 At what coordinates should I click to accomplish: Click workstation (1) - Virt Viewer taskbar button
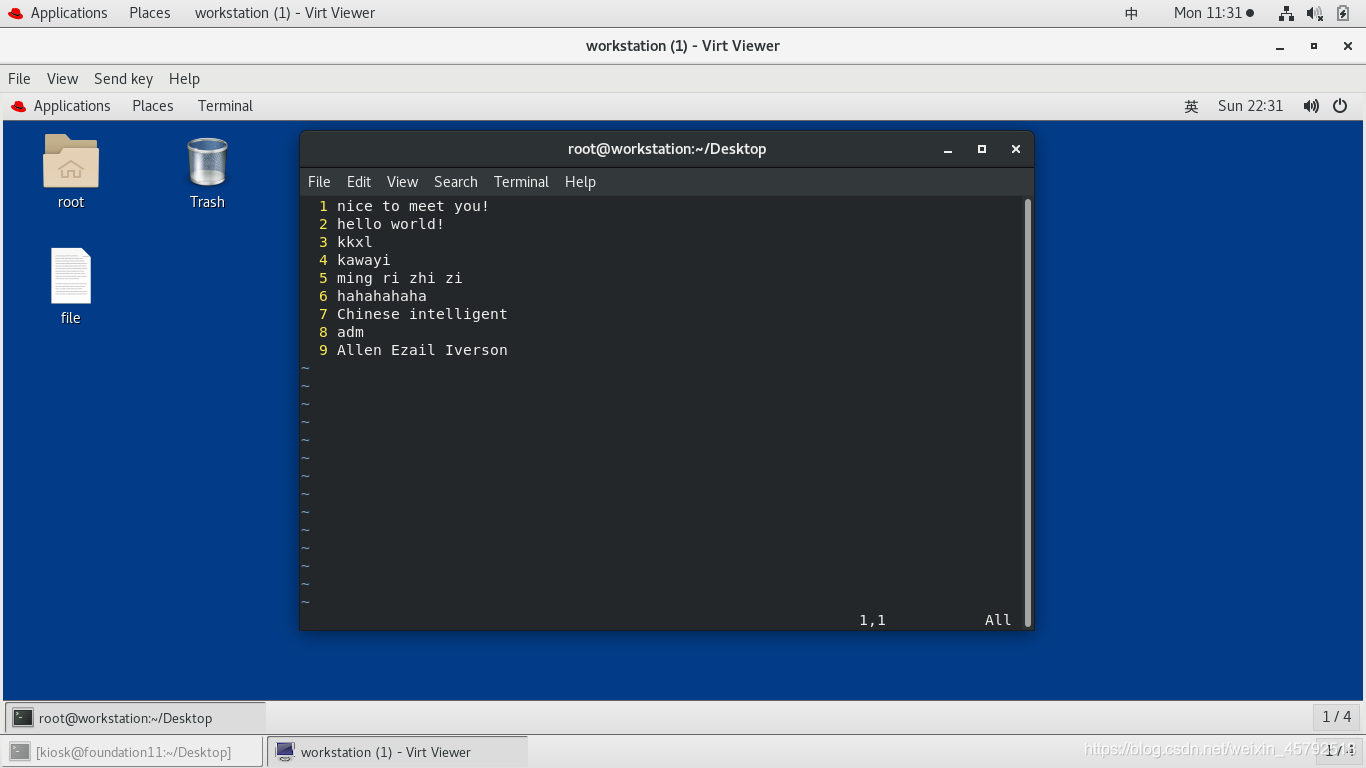397,752
